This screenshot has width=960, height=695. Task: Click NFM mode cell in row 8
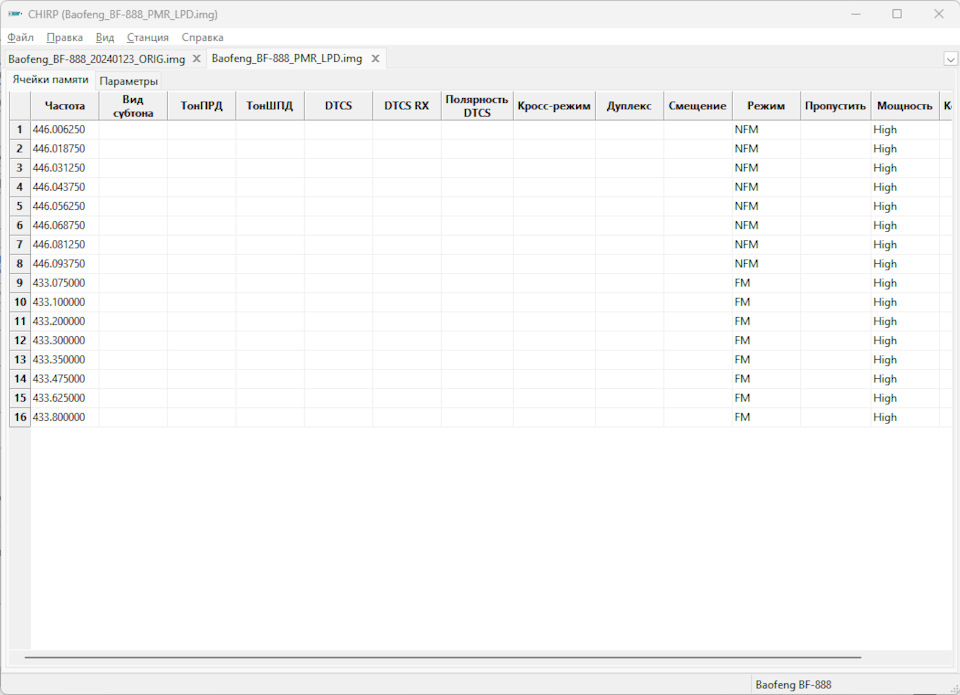(766, 264)
